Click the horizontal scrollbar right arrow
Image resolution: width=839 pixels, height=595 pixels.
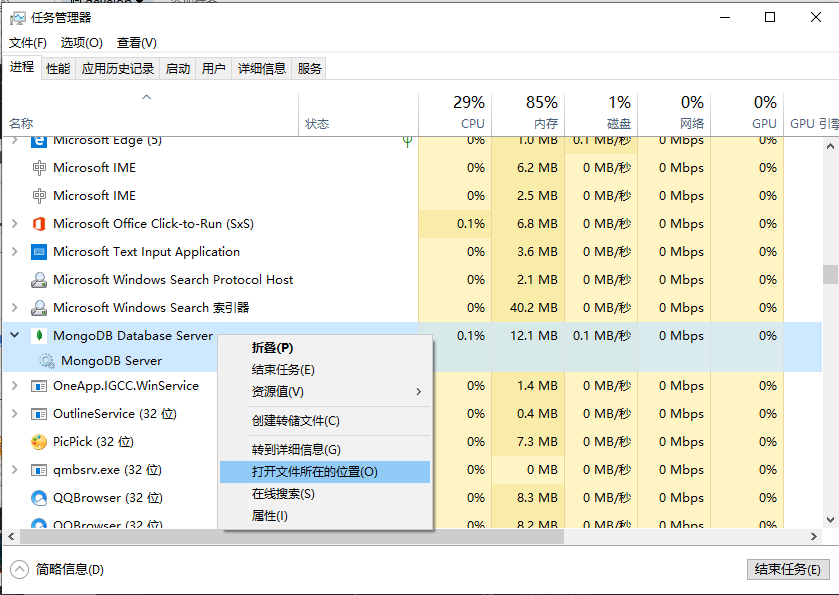814,536
